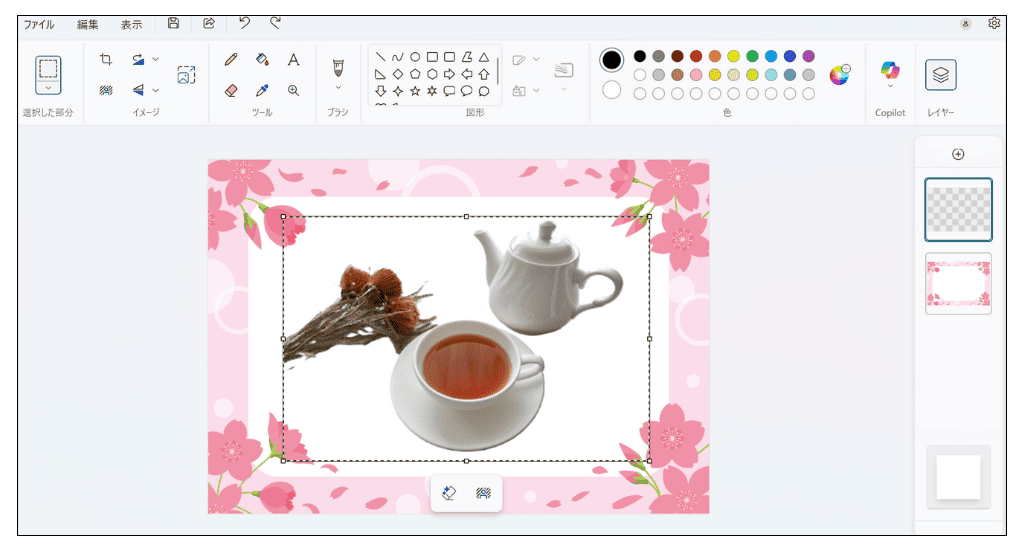Select the crop tool

(x=106, y=59)
